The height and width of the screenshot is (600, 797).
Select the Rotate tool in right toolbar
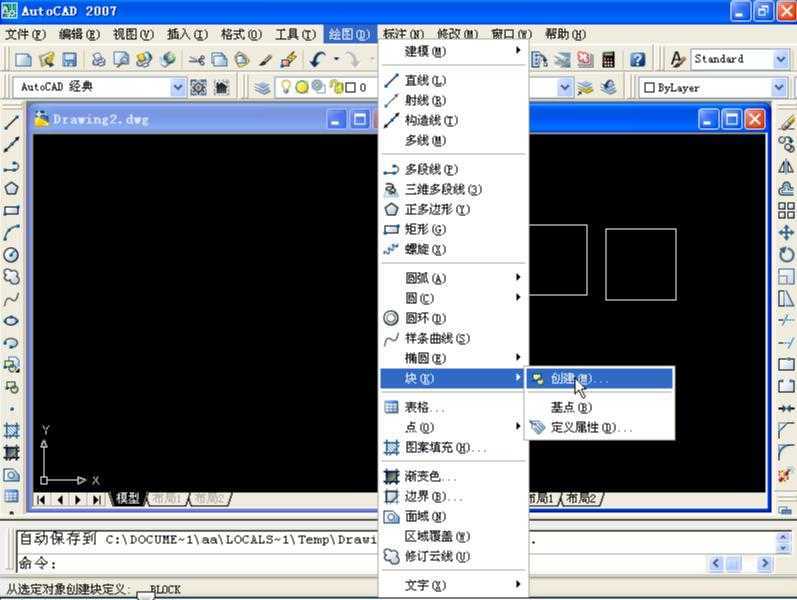point(786,254)
